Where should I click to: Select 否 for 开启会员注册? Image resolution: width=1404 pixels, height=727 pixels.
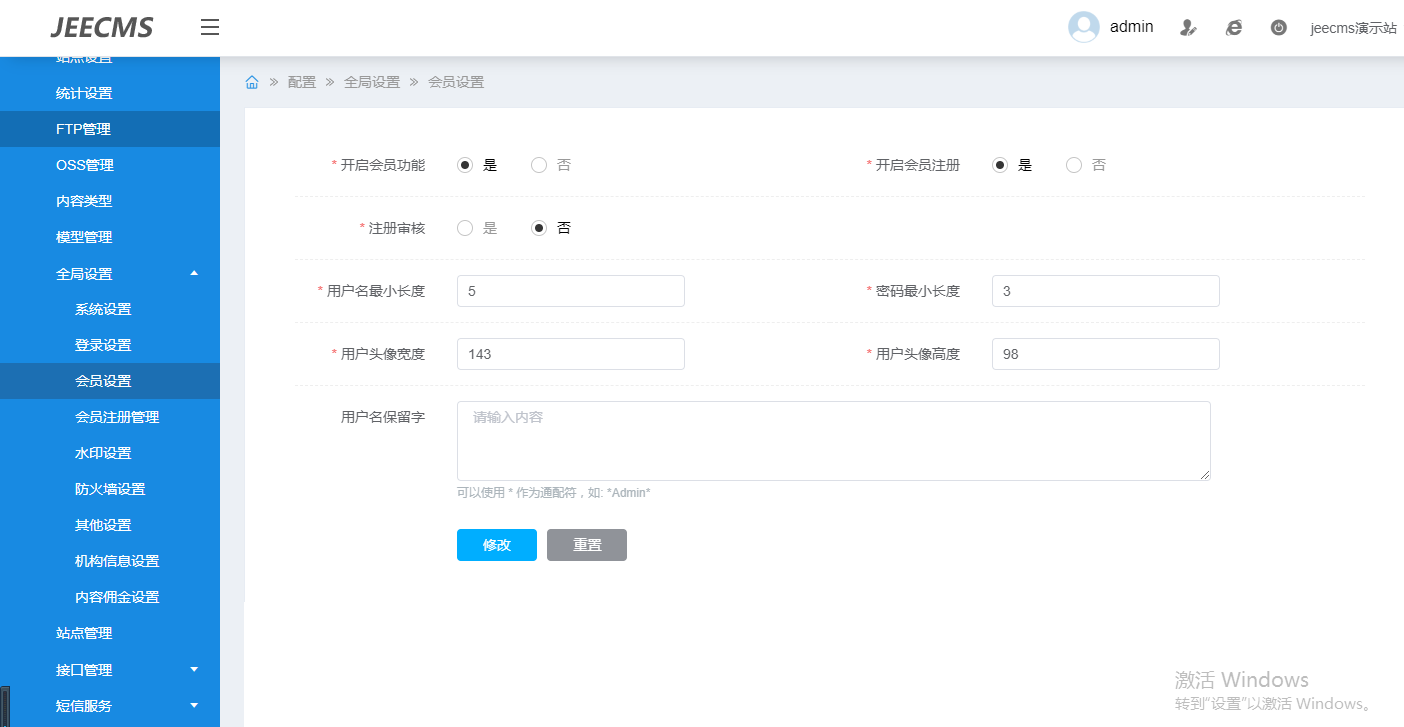(1074, 165)
